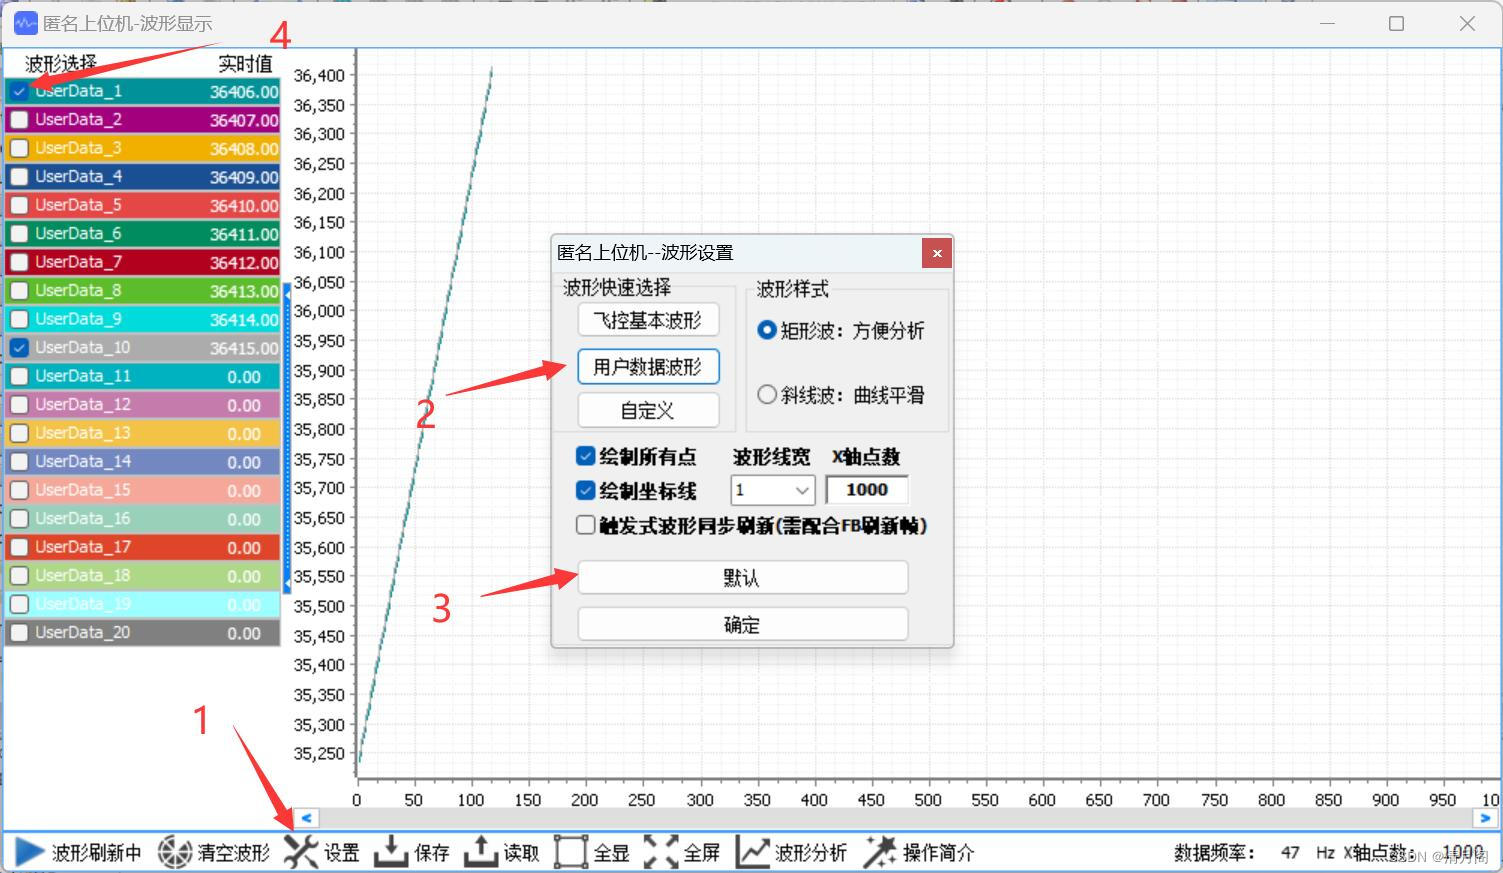Viewport: 1503px width, 873px height.
Task: Enable the UserData_17 checkbox
Action: (x=19, y=547)
